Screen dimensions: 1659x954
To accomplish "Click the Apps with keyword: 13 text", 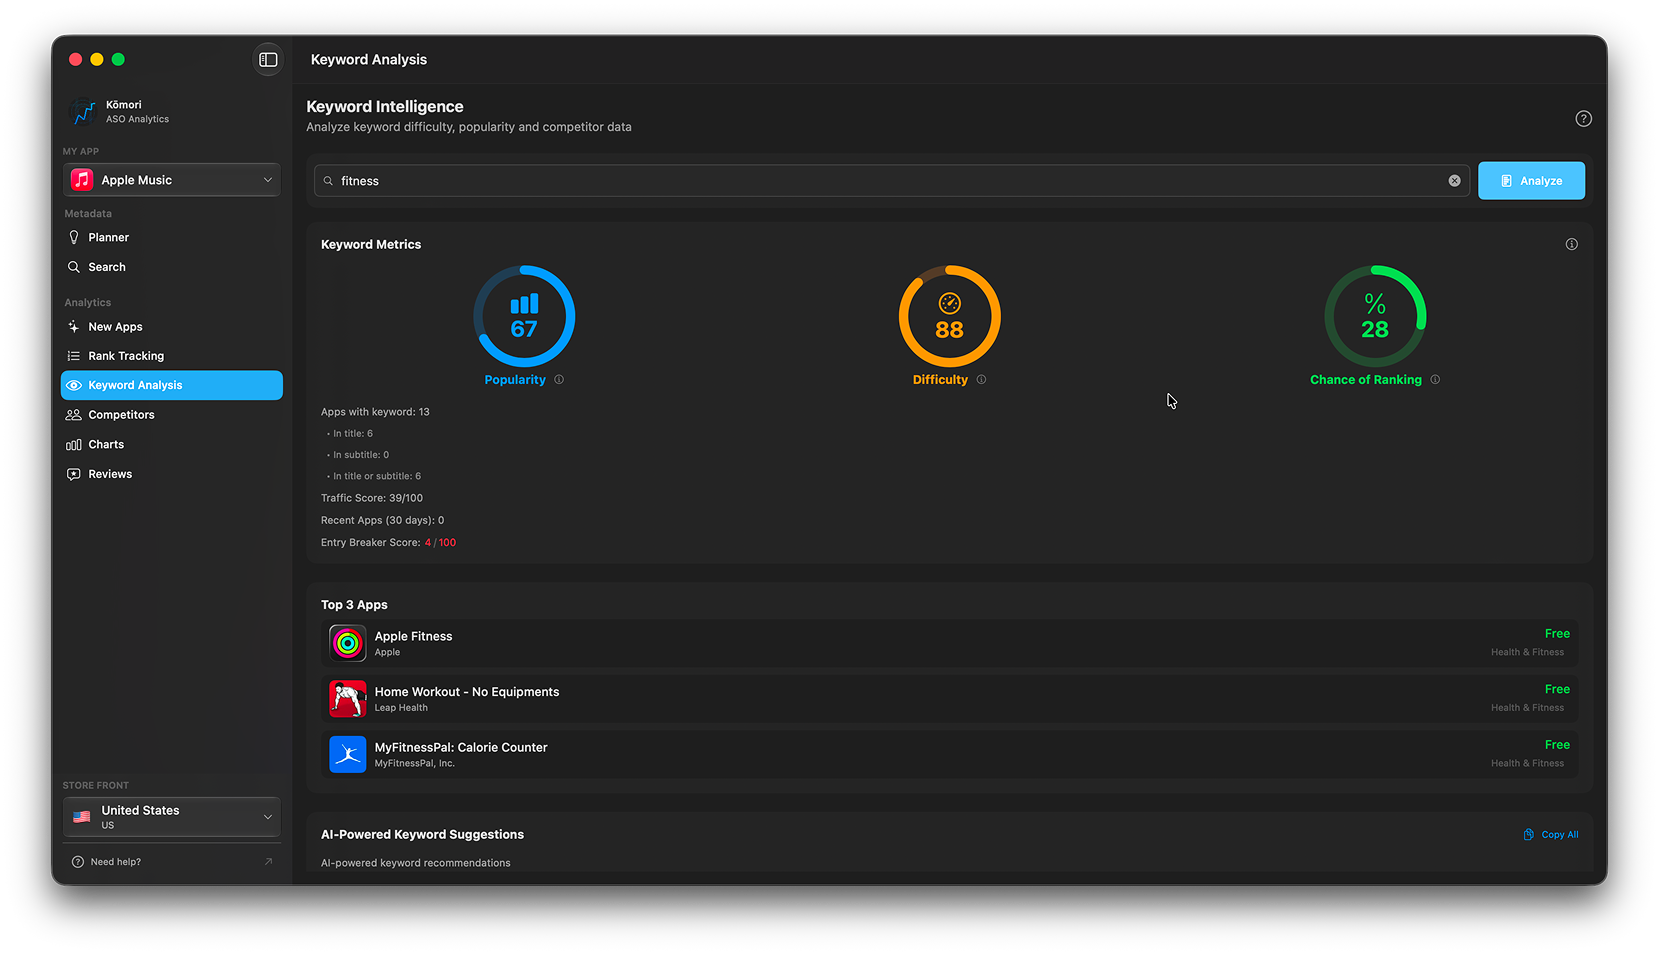I will click(x=375, y=412).
